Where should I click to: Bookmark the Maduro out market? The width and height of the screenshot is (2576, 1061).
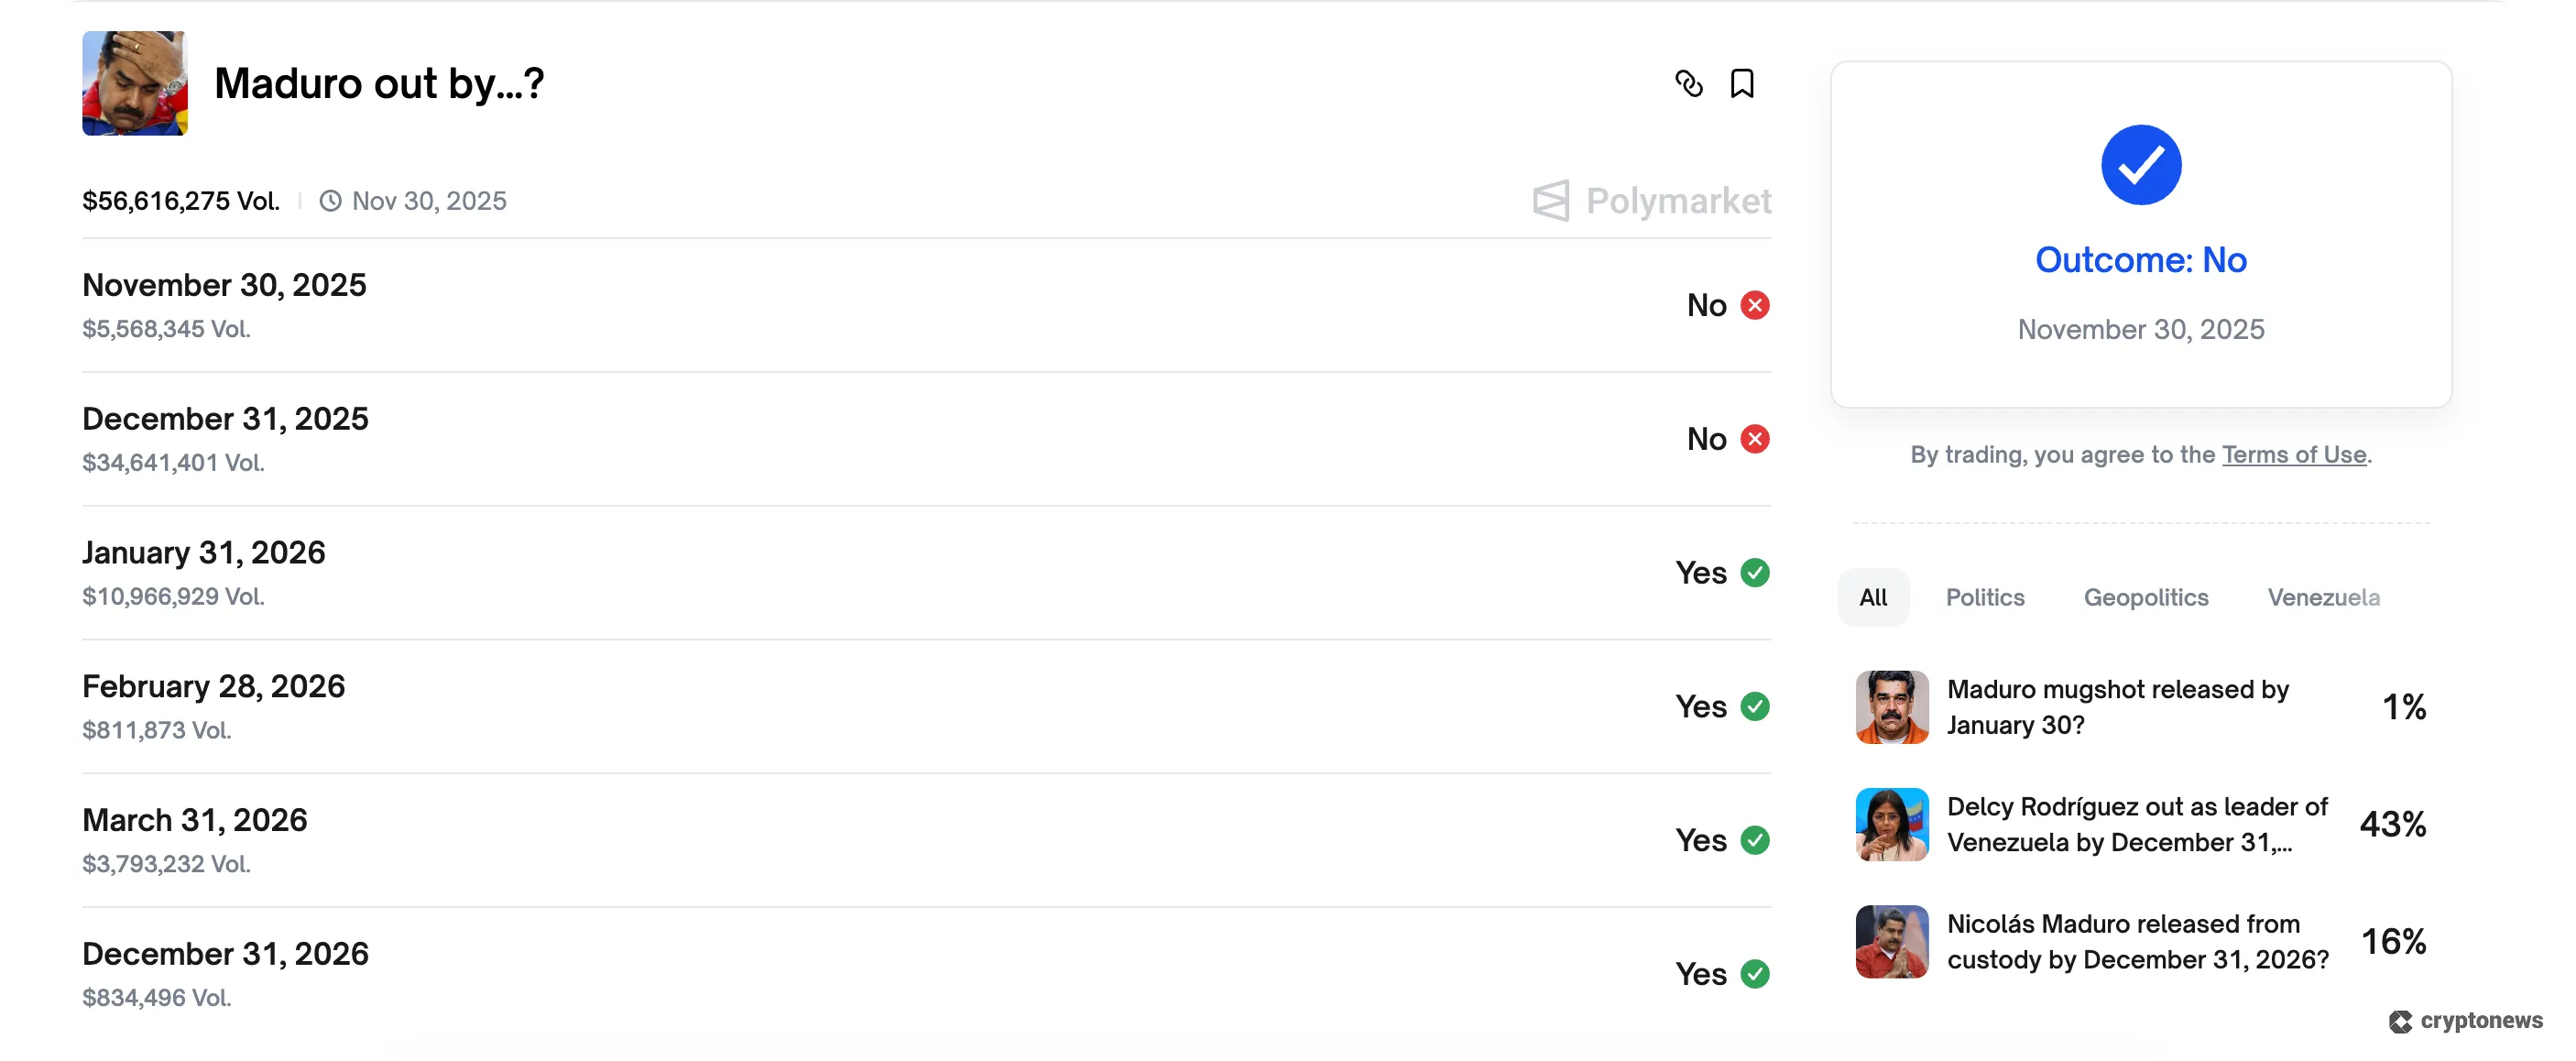[1742, 84]
